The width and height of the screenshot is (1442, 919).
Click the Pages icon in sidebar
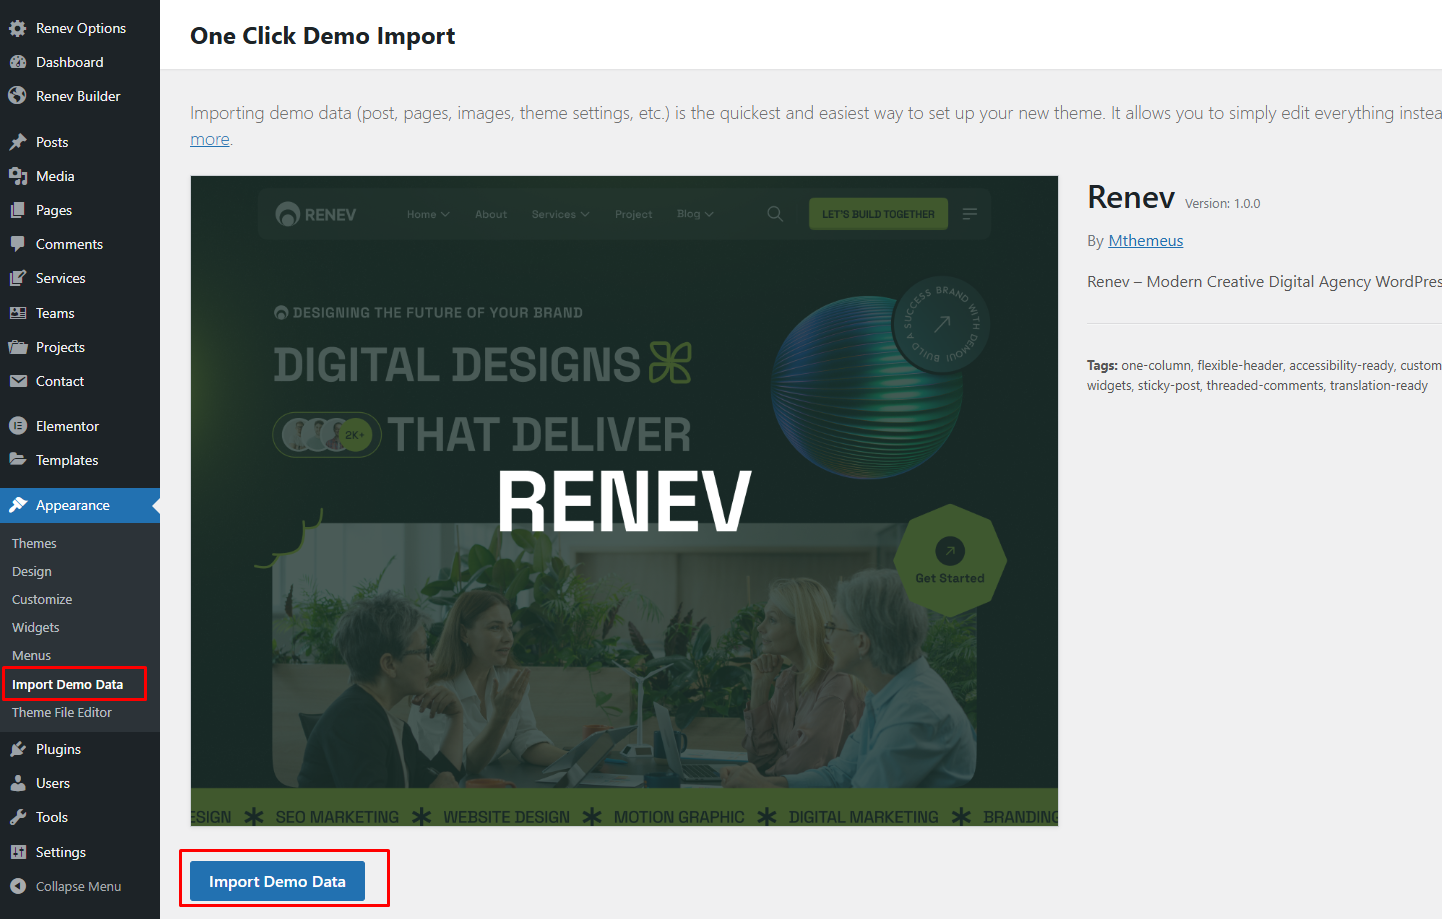pyautogui.click(x=18, y=210)
